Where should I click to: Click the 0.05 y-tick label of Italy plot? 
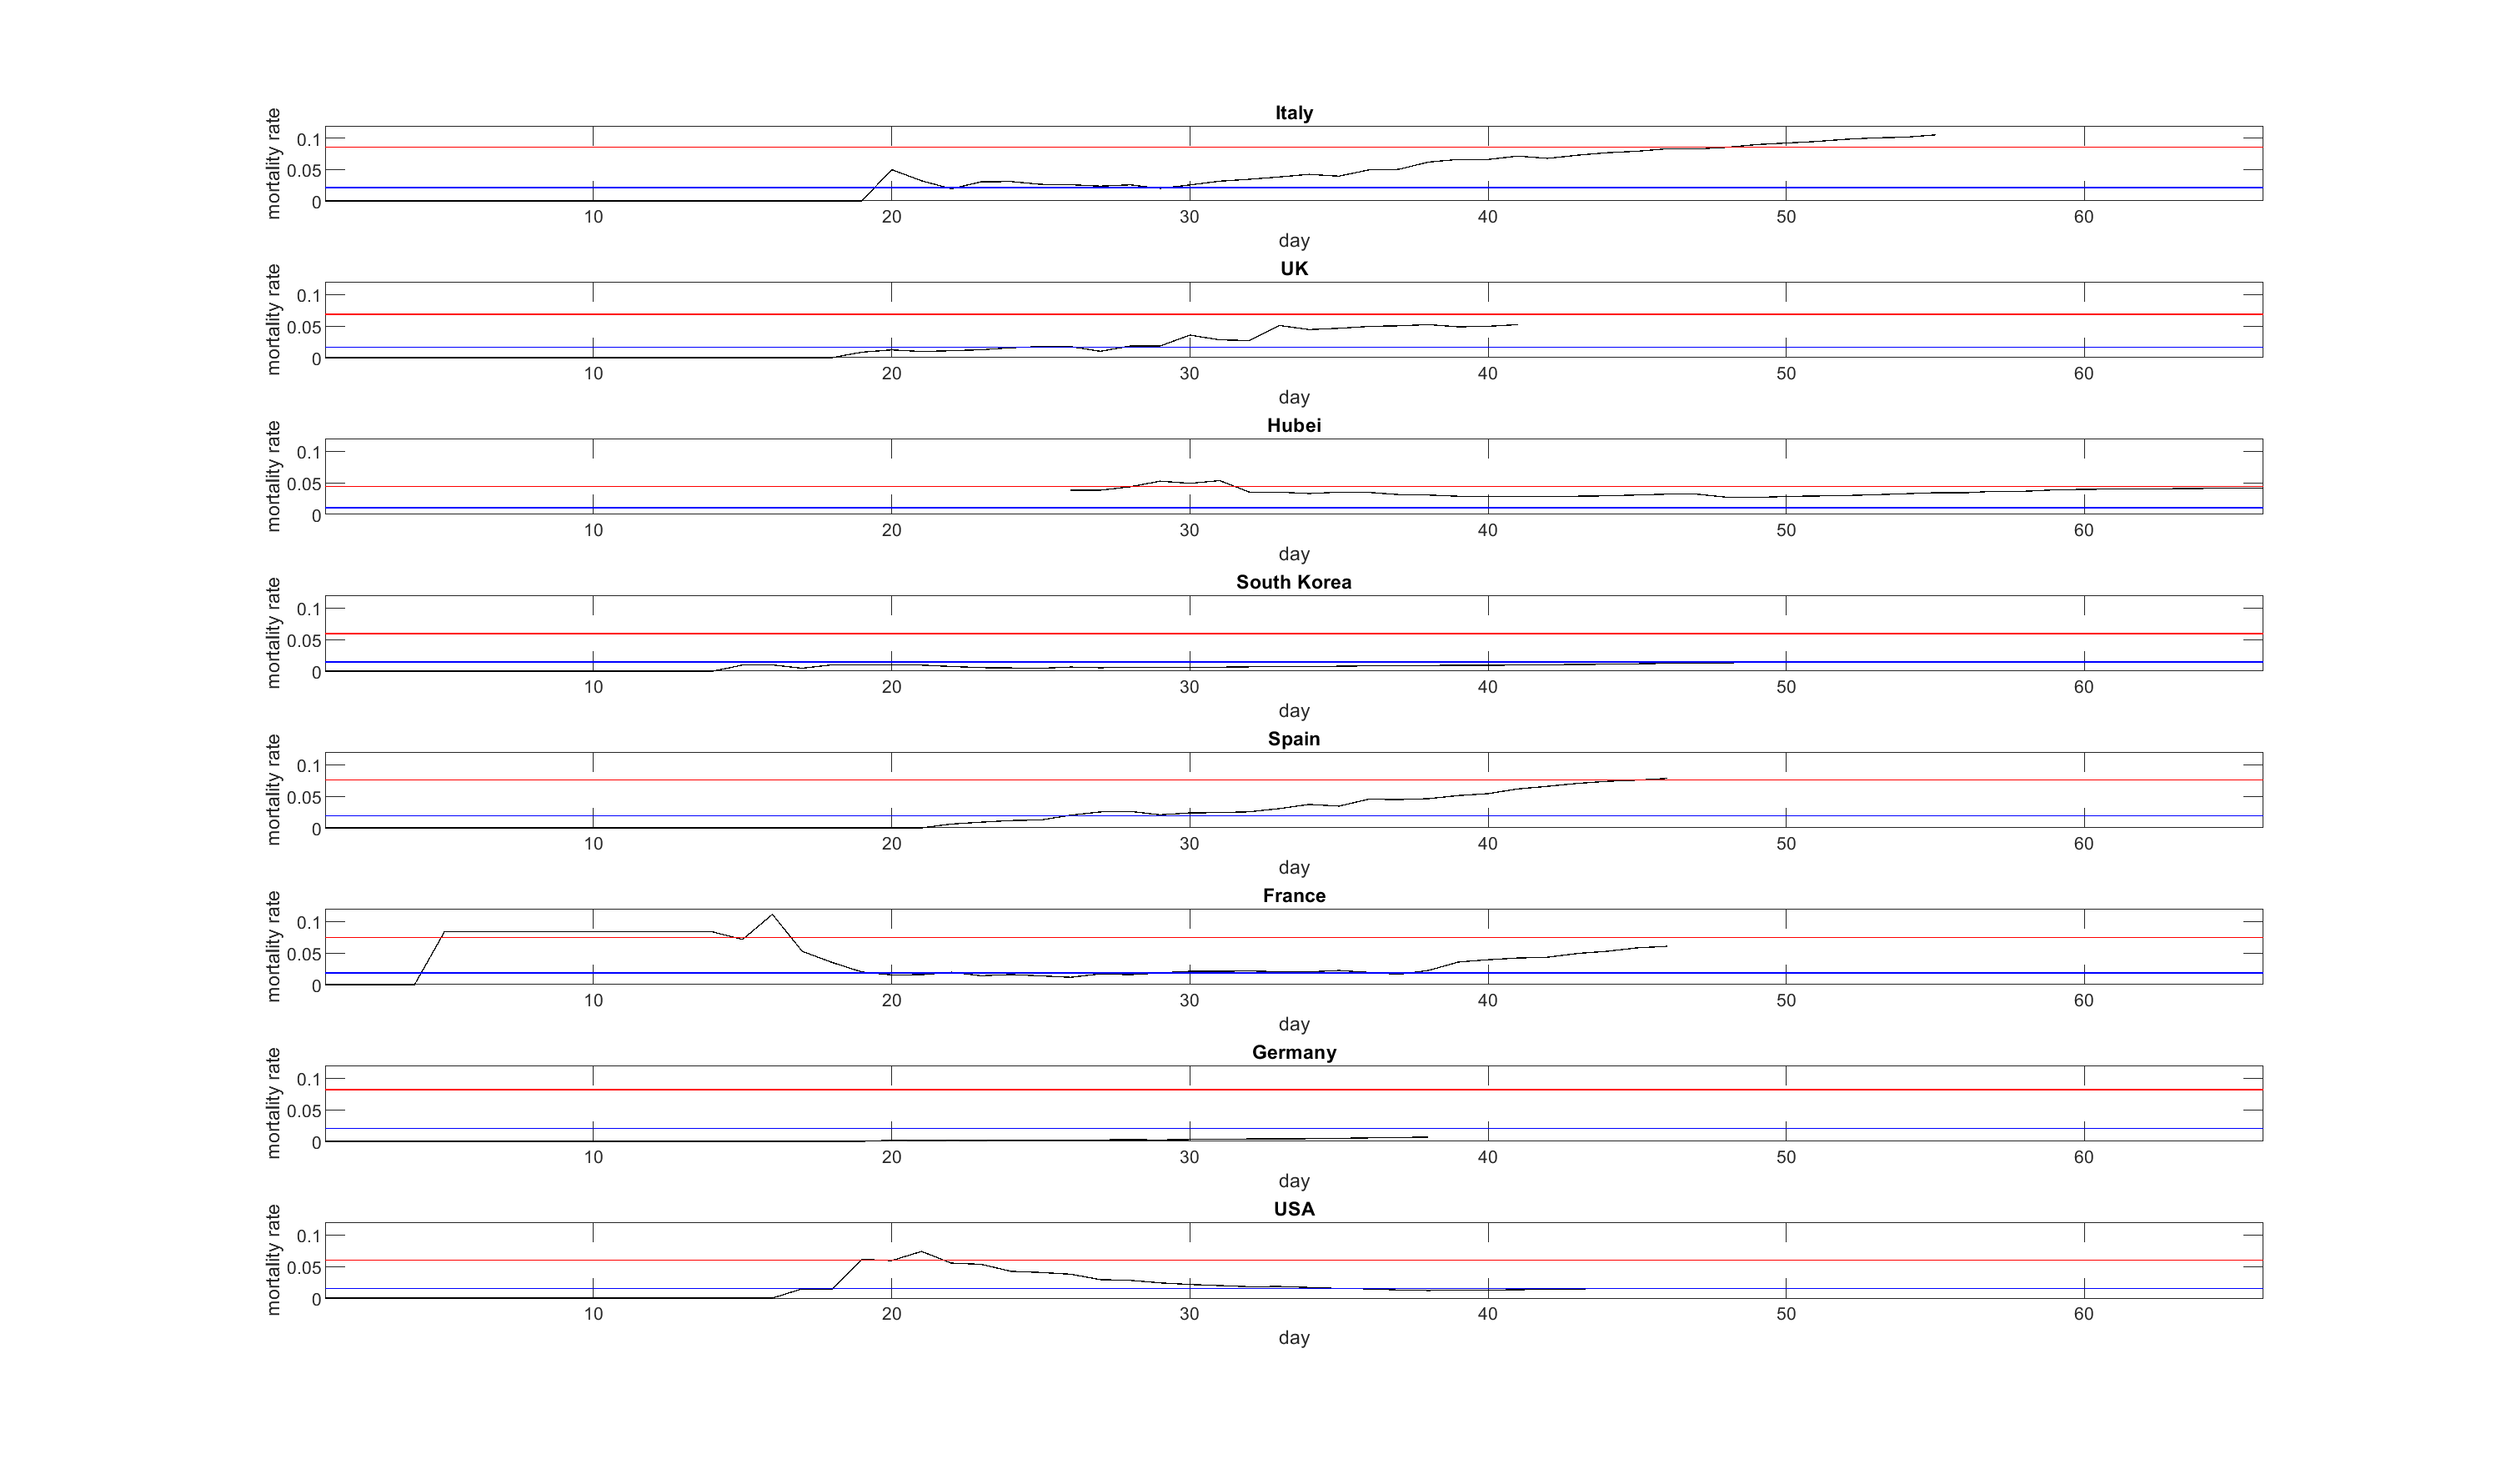[304, 171]
